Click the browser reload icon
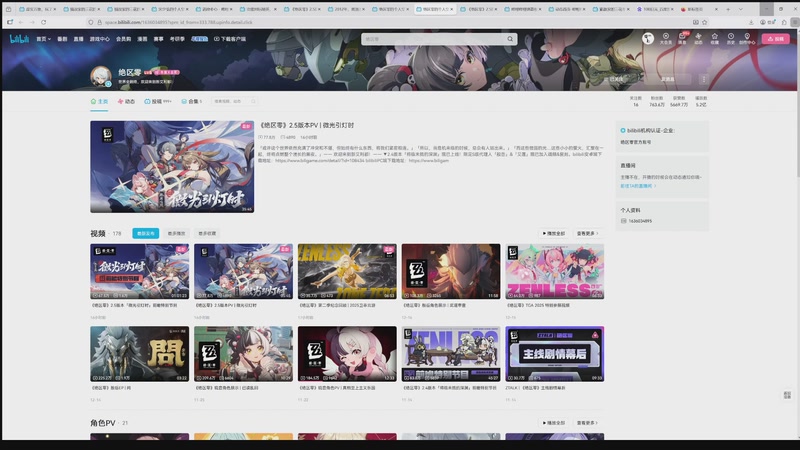Viewport: 800px width, 450px height. (43, 22)
